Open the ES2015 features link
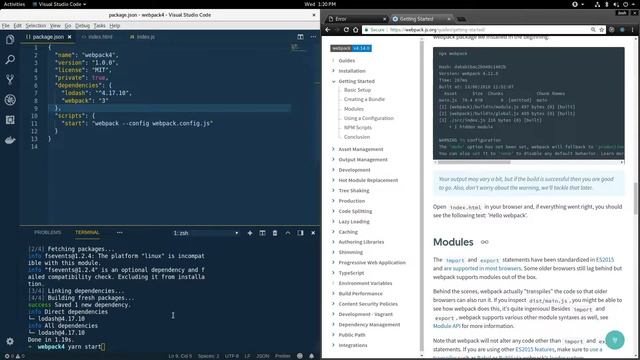Image resolution: width=640 pixels, height=360 pixels. click(x=535, y=349)
